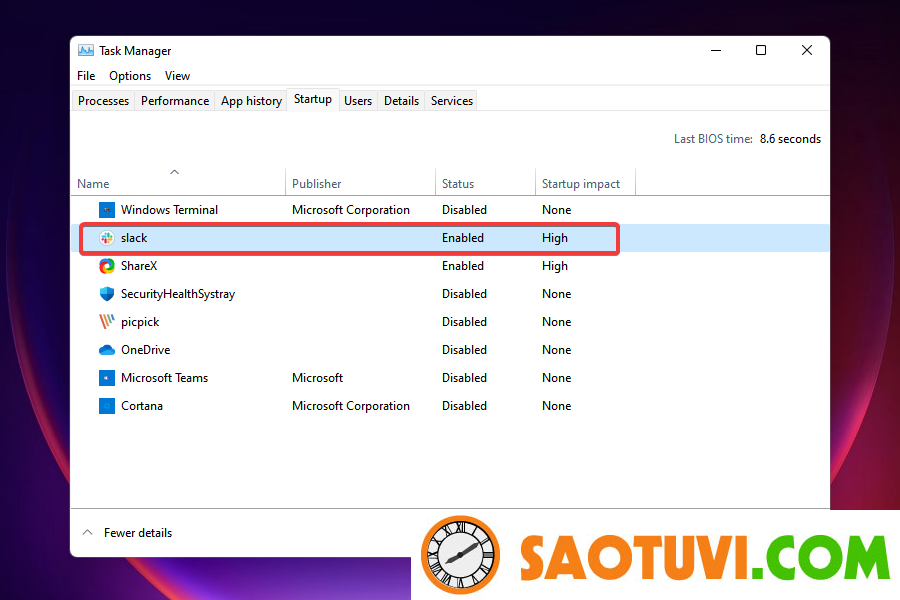
Task: Click the Microsoft Teams icon
Action: [107, 378]
